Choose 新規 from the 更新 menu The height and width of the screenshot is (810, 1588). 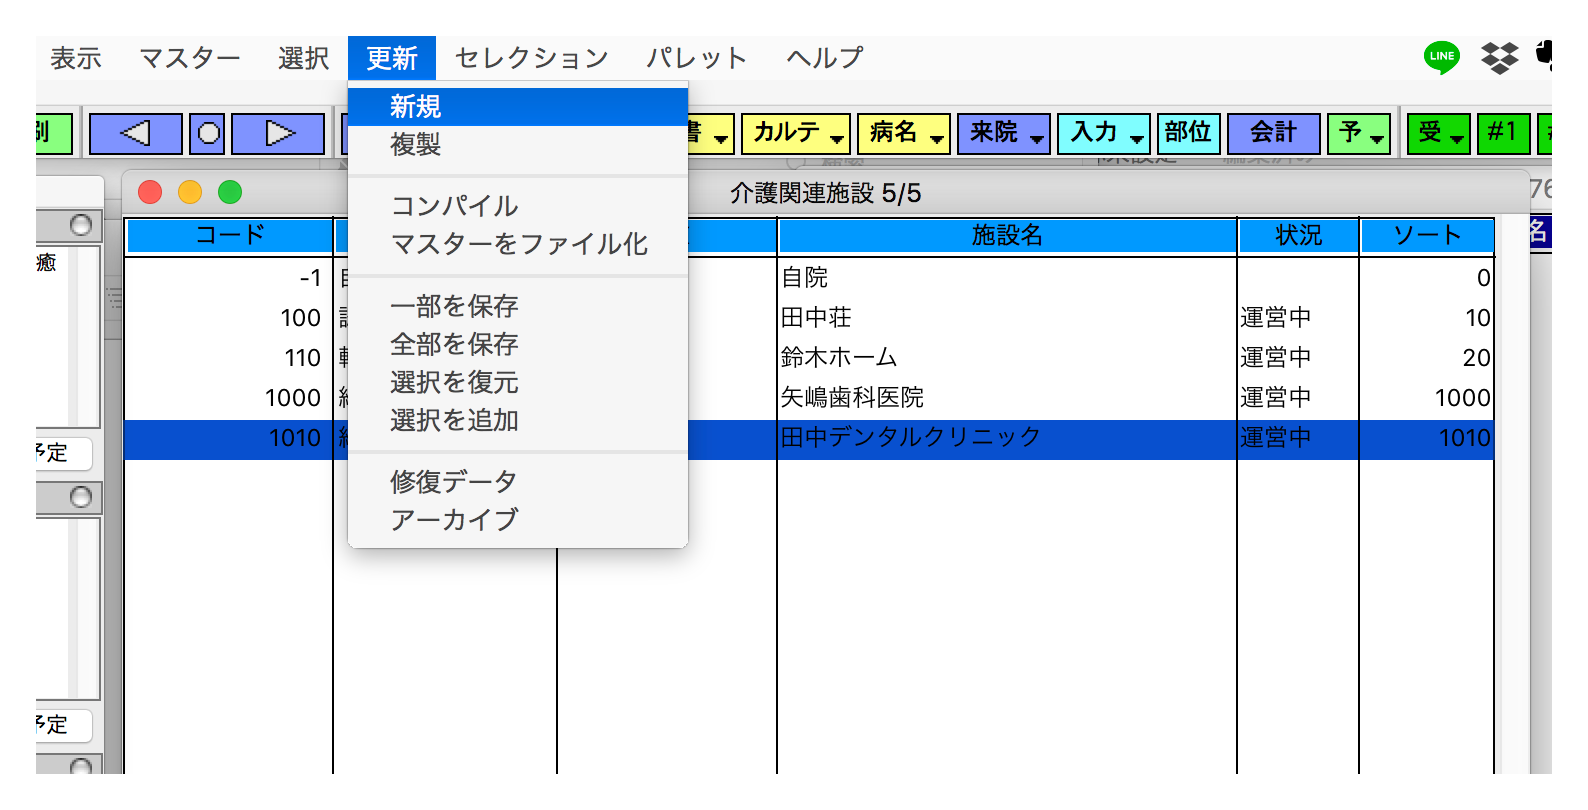point(416,106)
